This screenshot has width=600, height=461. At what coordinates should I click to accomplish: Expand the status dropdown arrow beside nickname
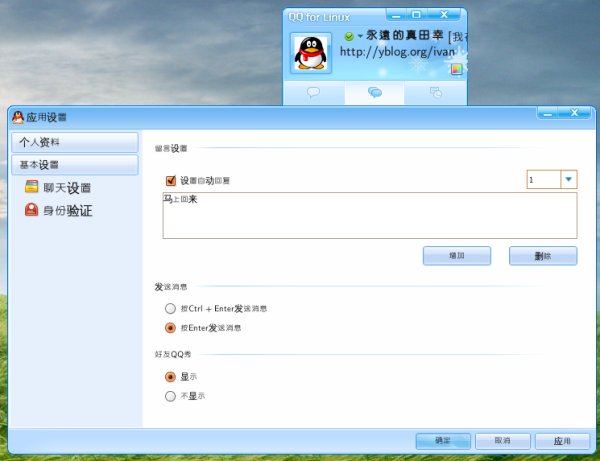360,36
